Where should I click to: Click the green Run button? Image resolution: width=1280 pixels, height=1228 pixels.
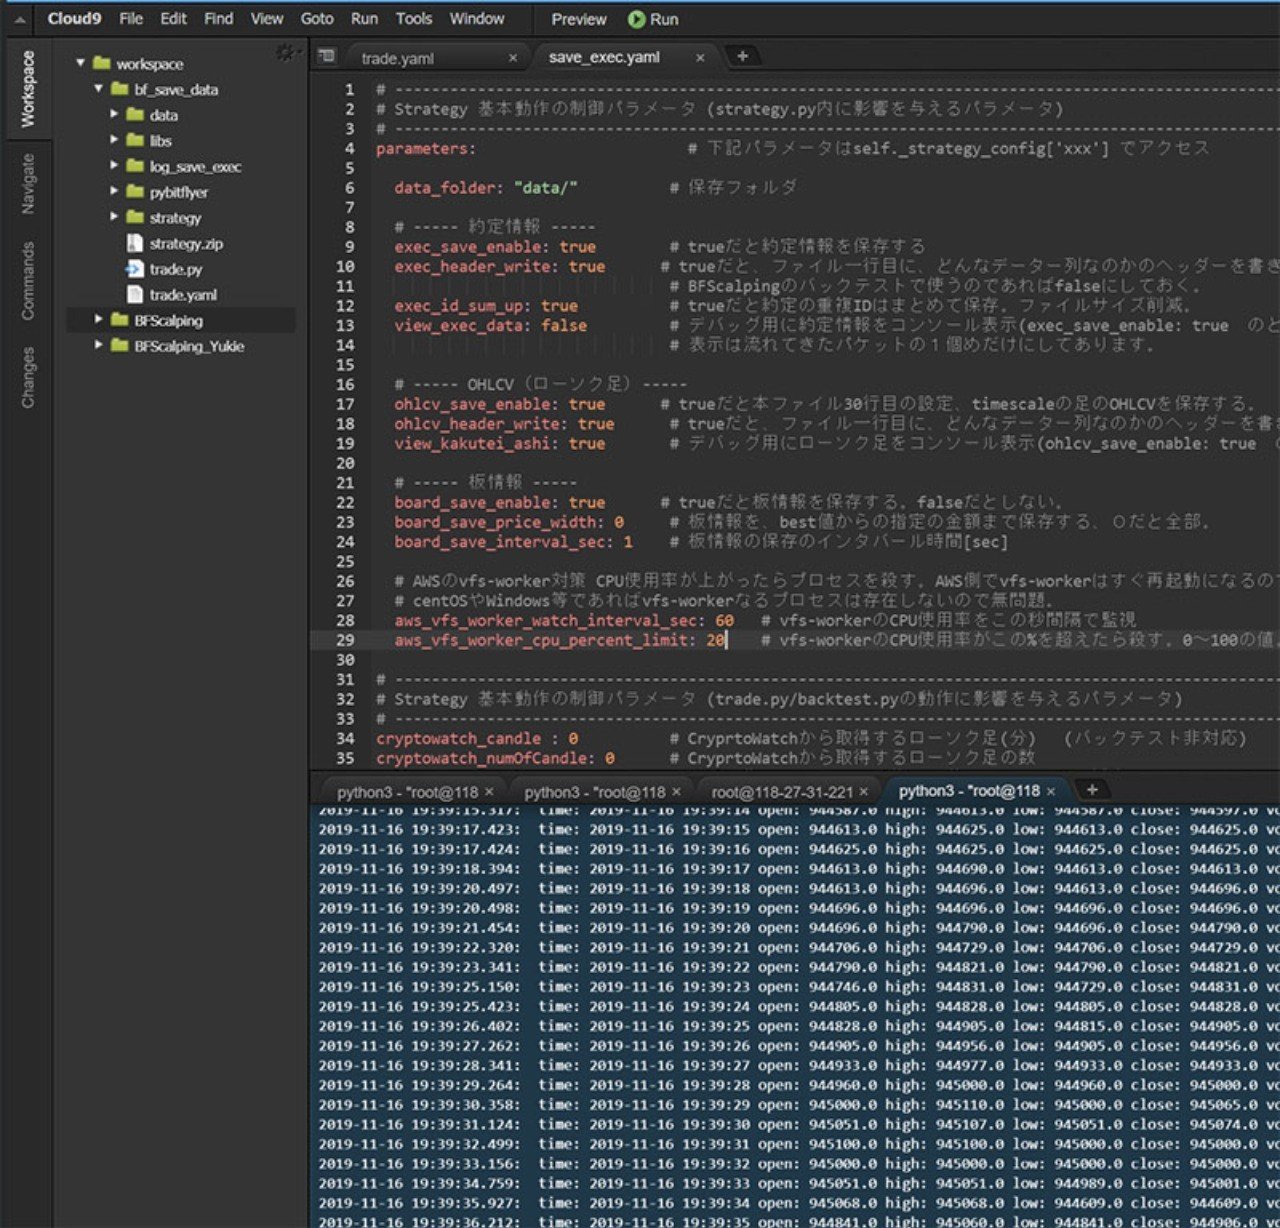pos(653,19)
